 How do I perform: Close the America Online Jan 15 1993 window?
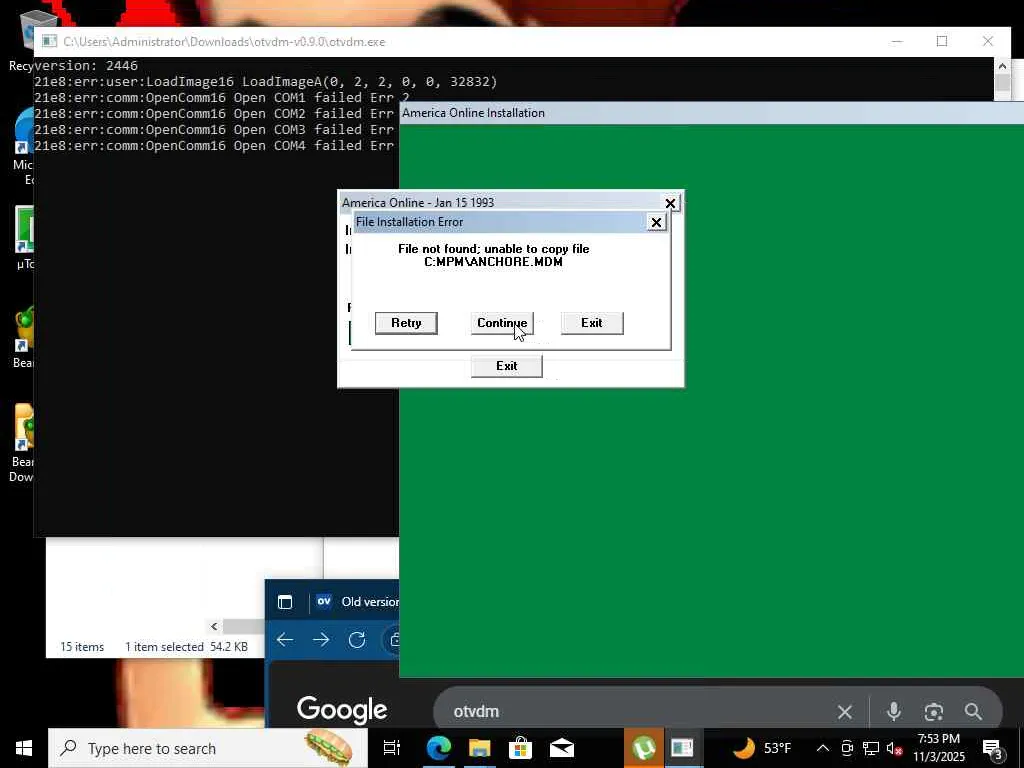(670, 203)
